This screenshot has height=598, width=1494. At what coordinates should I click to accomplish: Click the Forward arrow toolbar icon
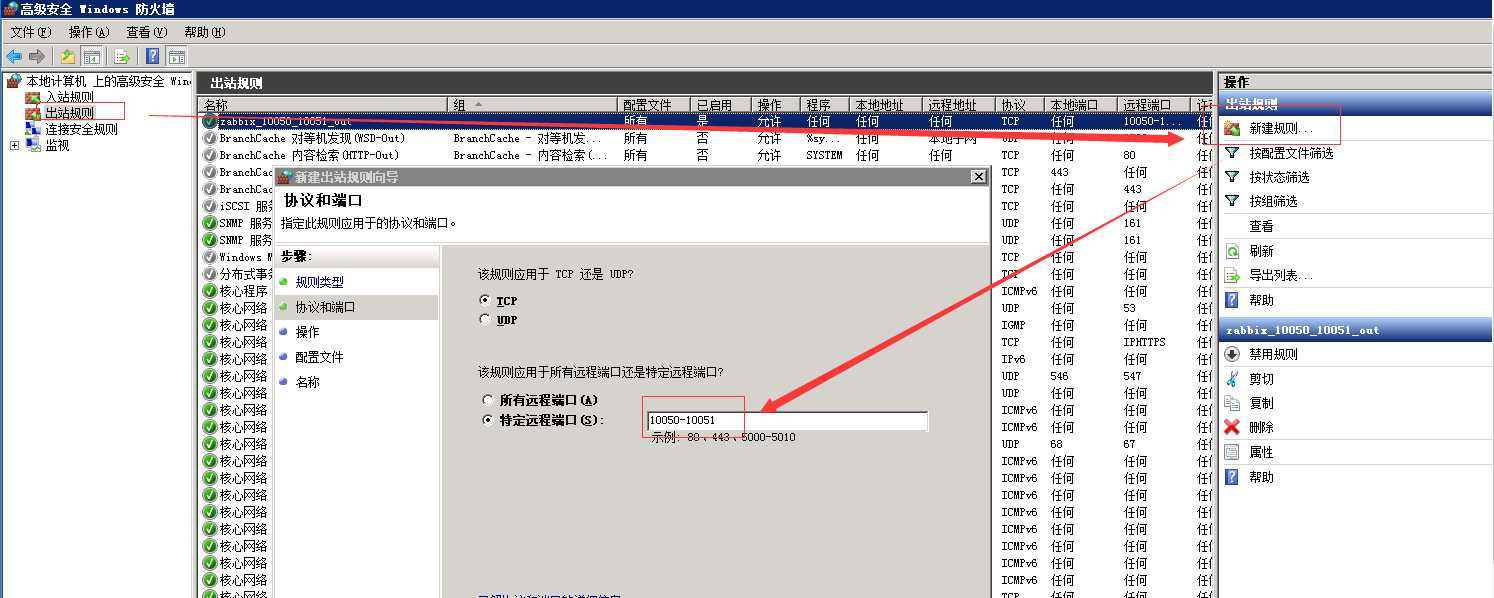[37, 56]
